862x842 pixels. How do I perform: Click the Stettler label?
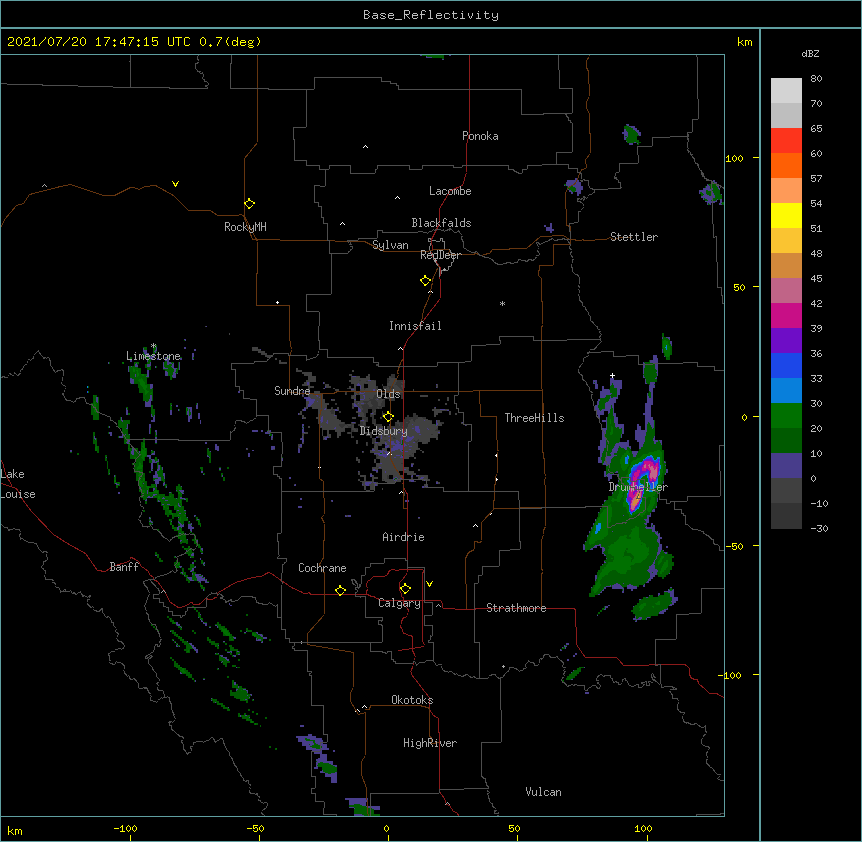634,237
